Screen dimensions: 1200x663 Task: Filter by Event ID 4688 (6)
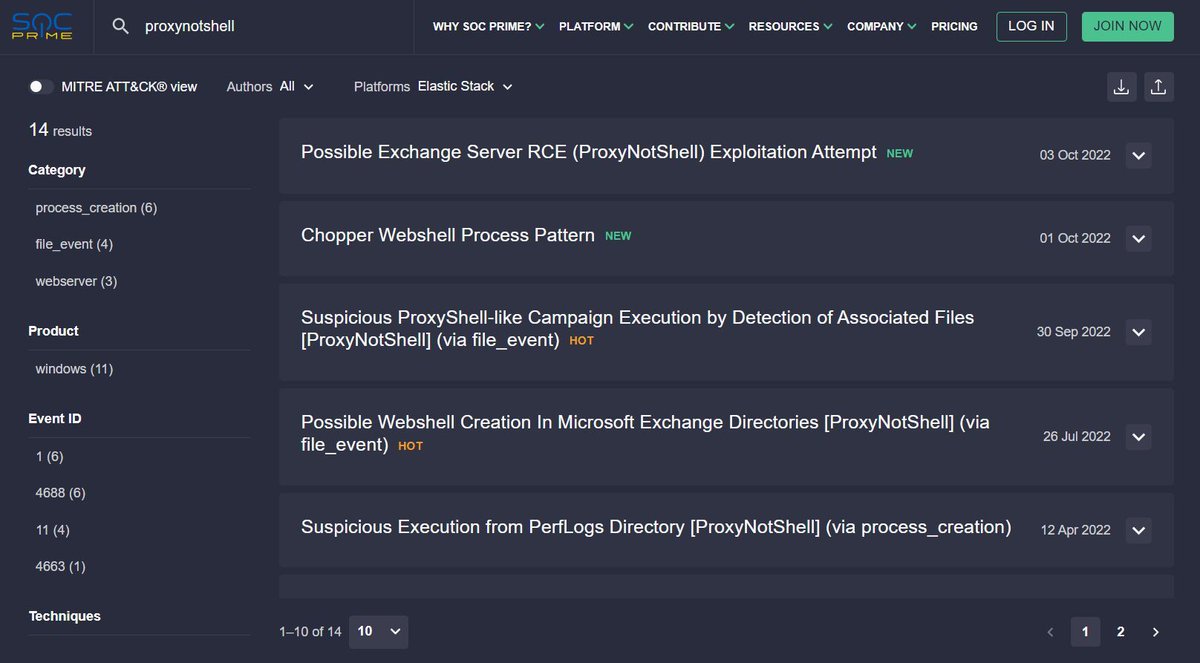pos(60,493)
